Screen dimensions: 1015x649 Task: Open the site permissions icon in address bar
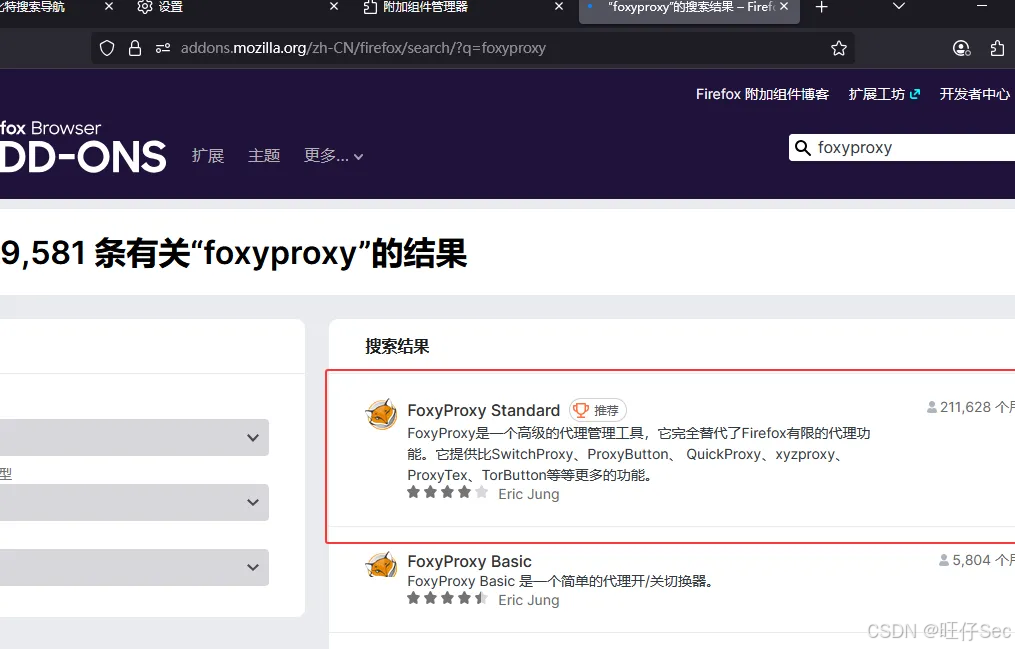point(163,48)
